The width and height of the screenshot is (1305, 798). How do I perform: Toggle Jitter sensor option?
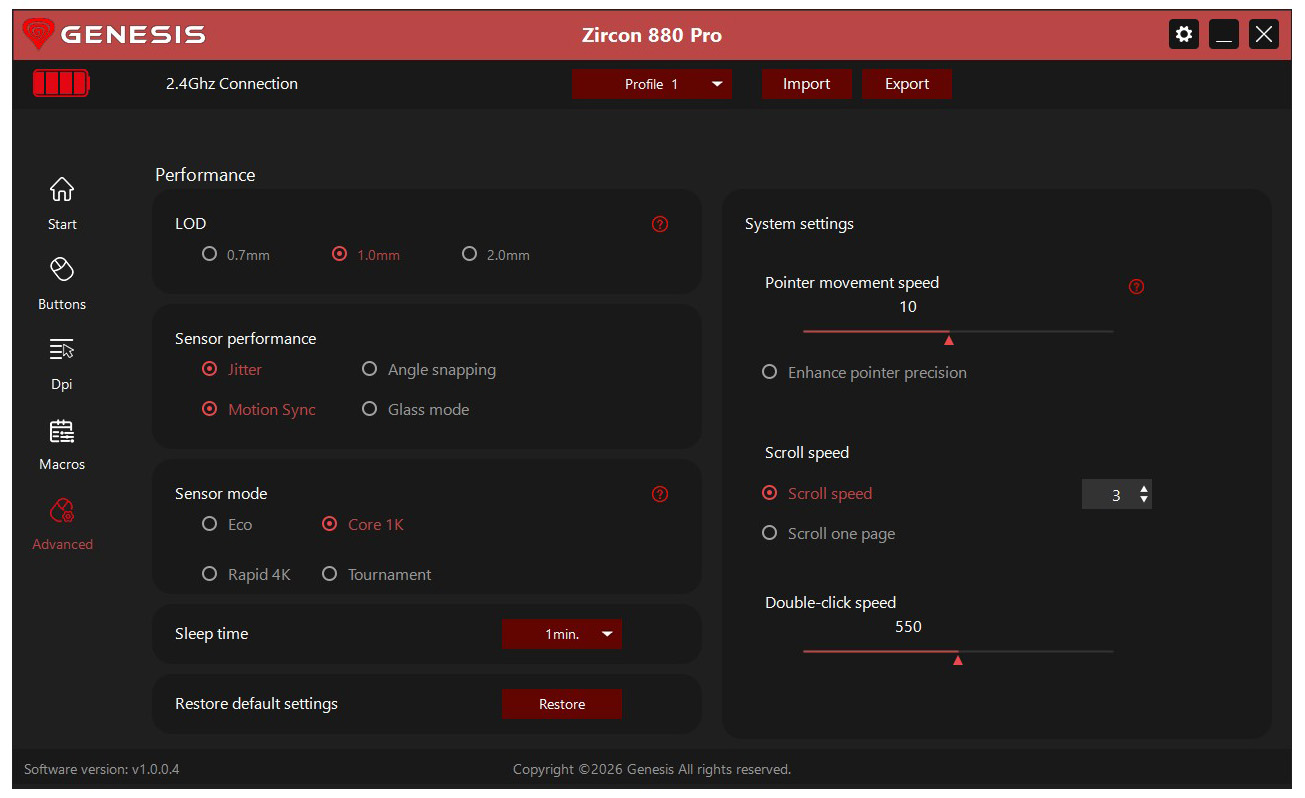232,370
